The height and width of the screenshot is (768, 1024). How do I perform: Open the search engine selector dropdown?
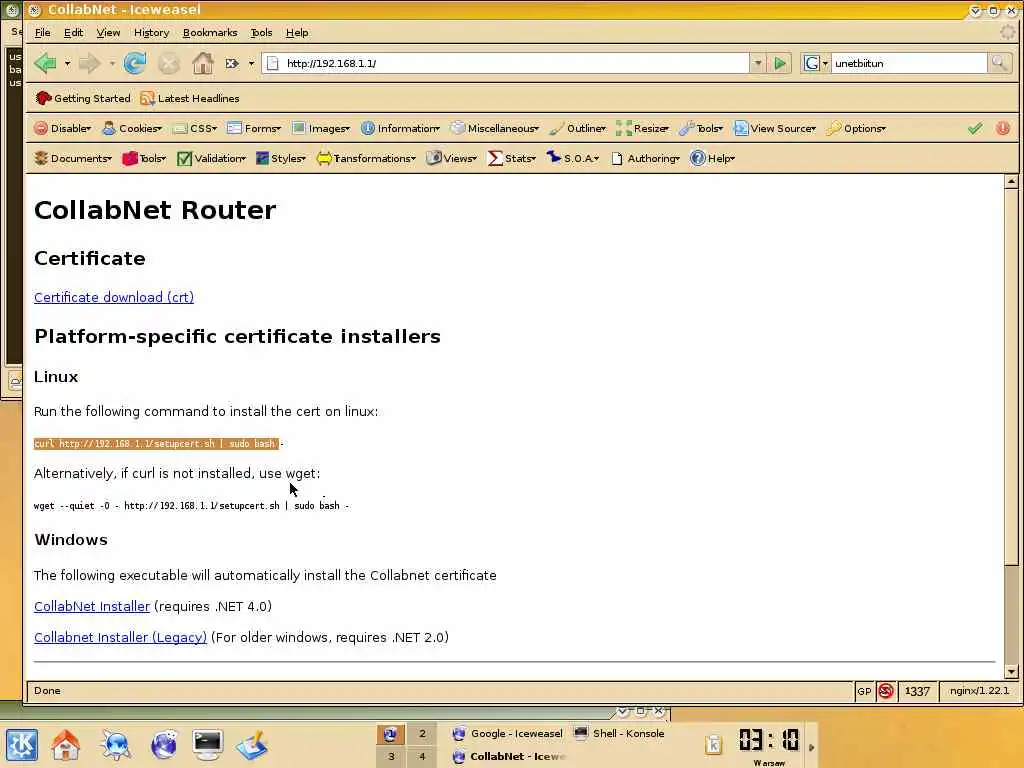(x=825, y=63)
